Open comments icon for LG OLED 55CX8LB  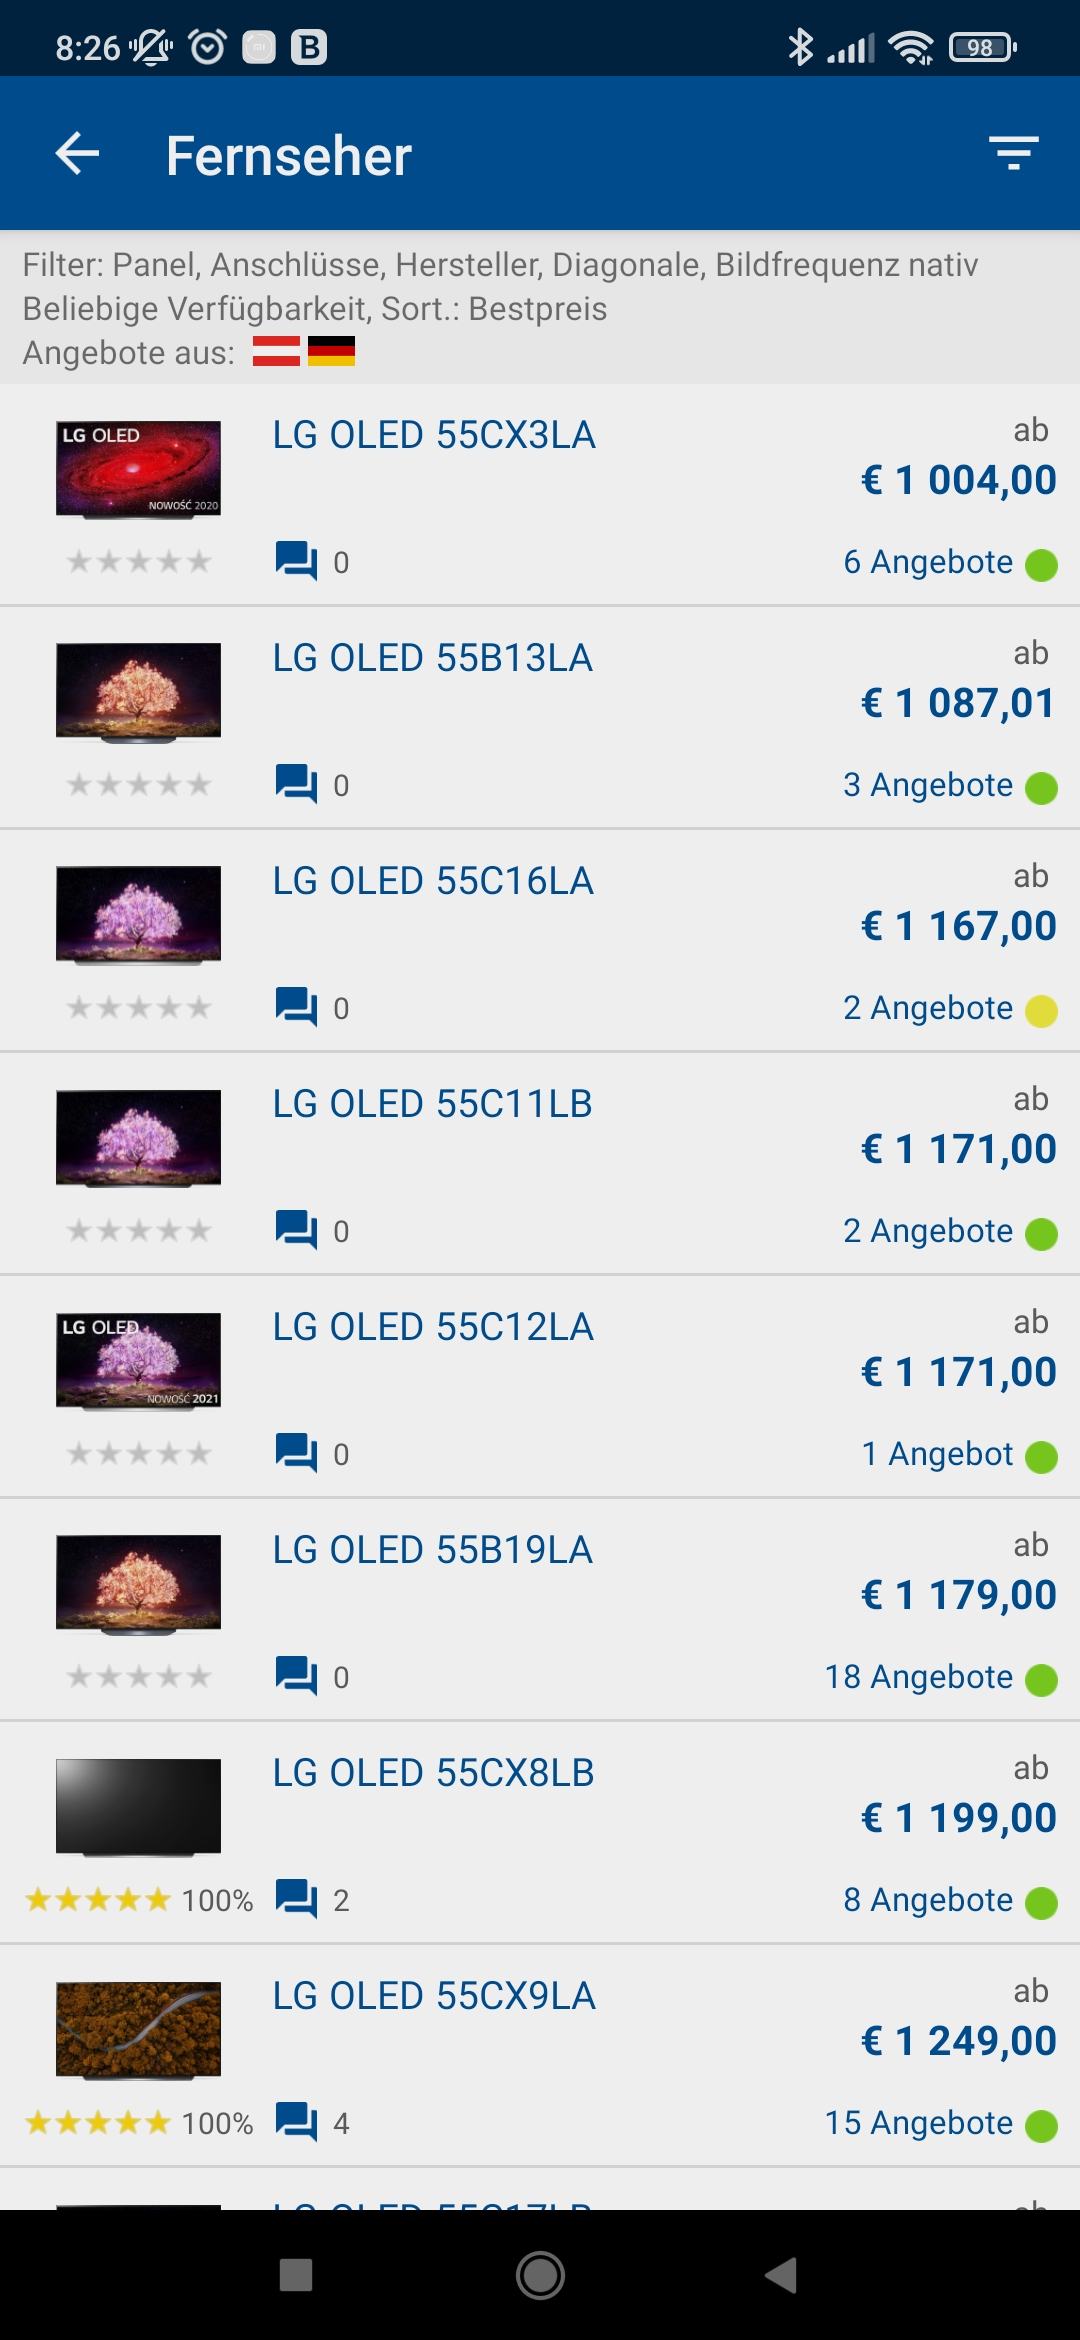pyautogui.click(x=296, y=1899)
